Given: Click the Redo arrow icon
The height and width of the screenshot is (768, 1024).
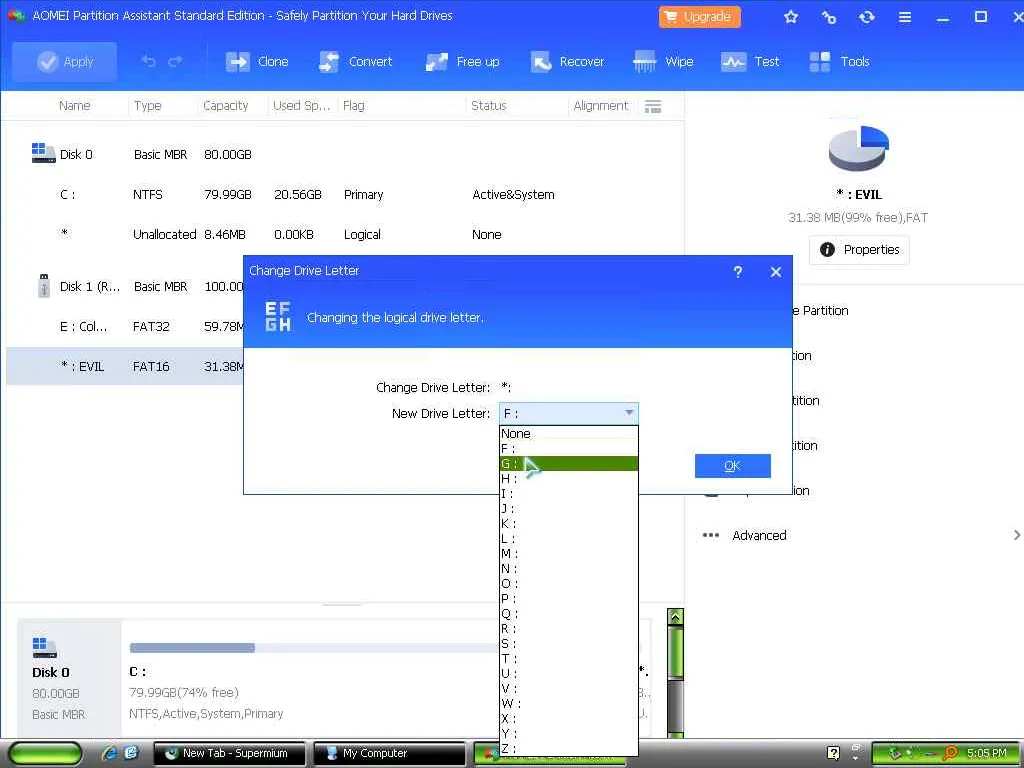Looking at the screenshot, I should point(175,61).
